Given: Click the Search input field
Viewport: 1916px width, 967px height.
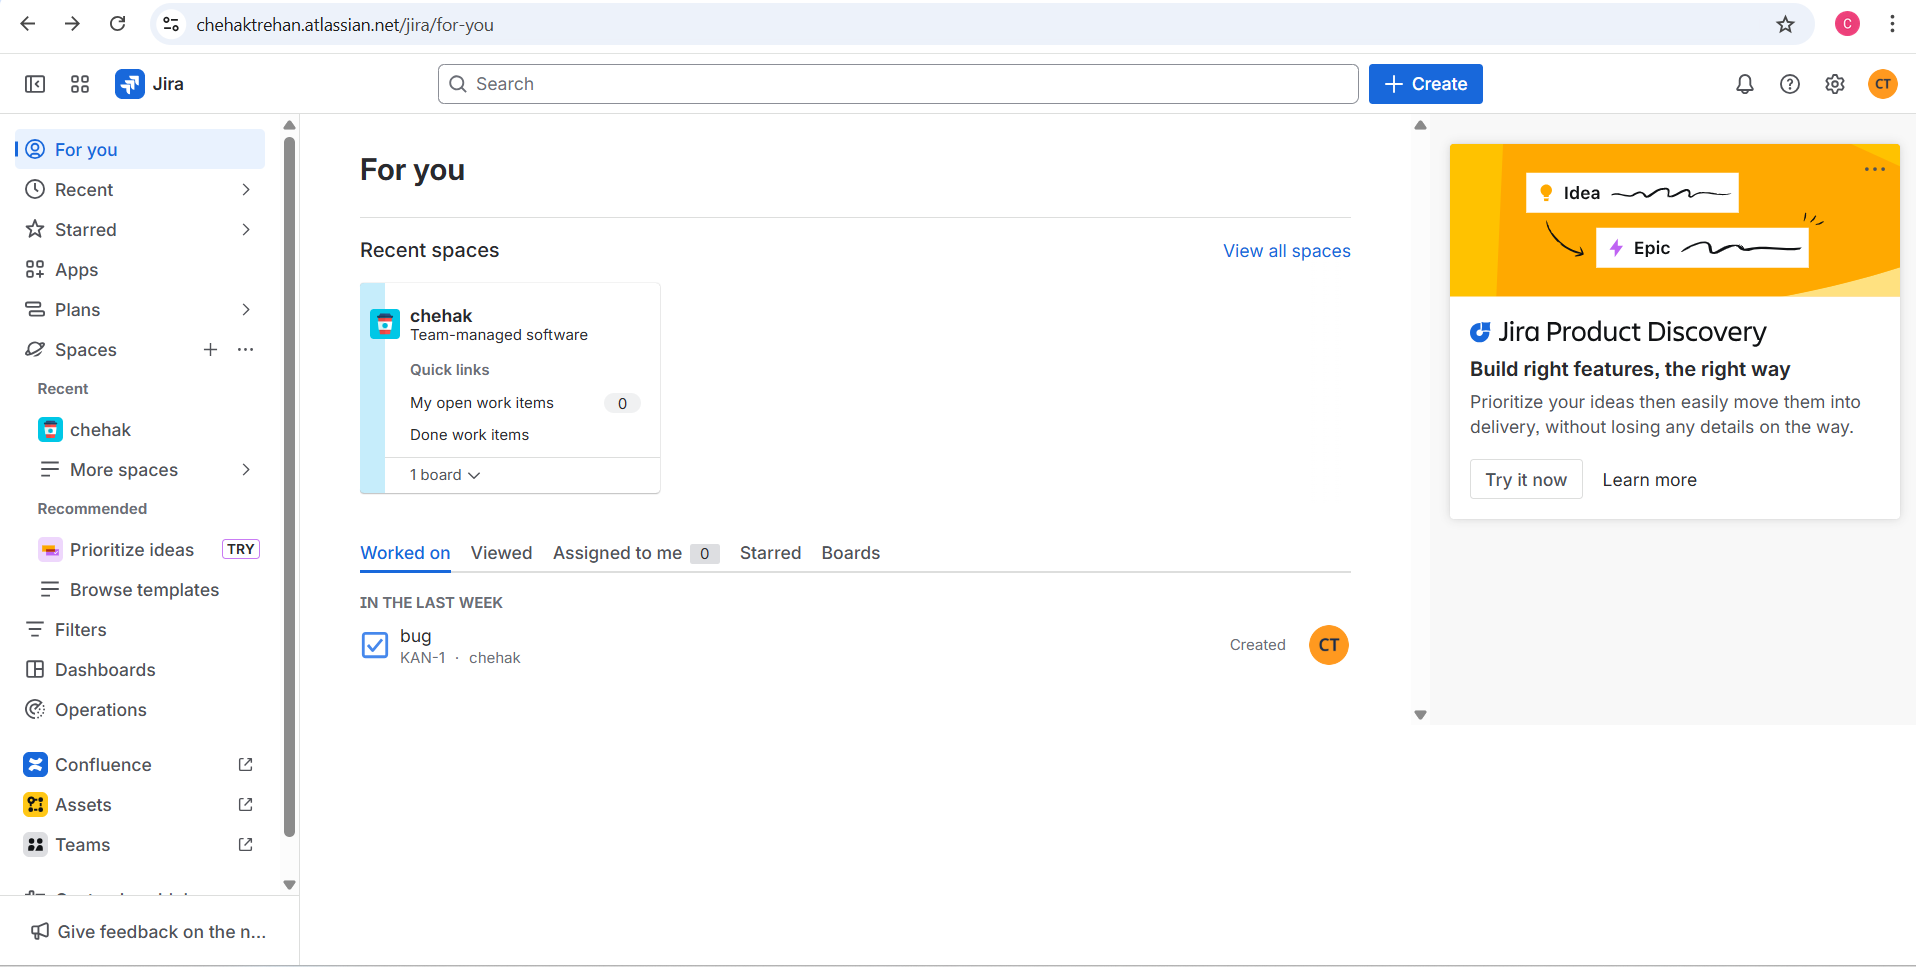Looking at the screenshot, I should 898,84.
